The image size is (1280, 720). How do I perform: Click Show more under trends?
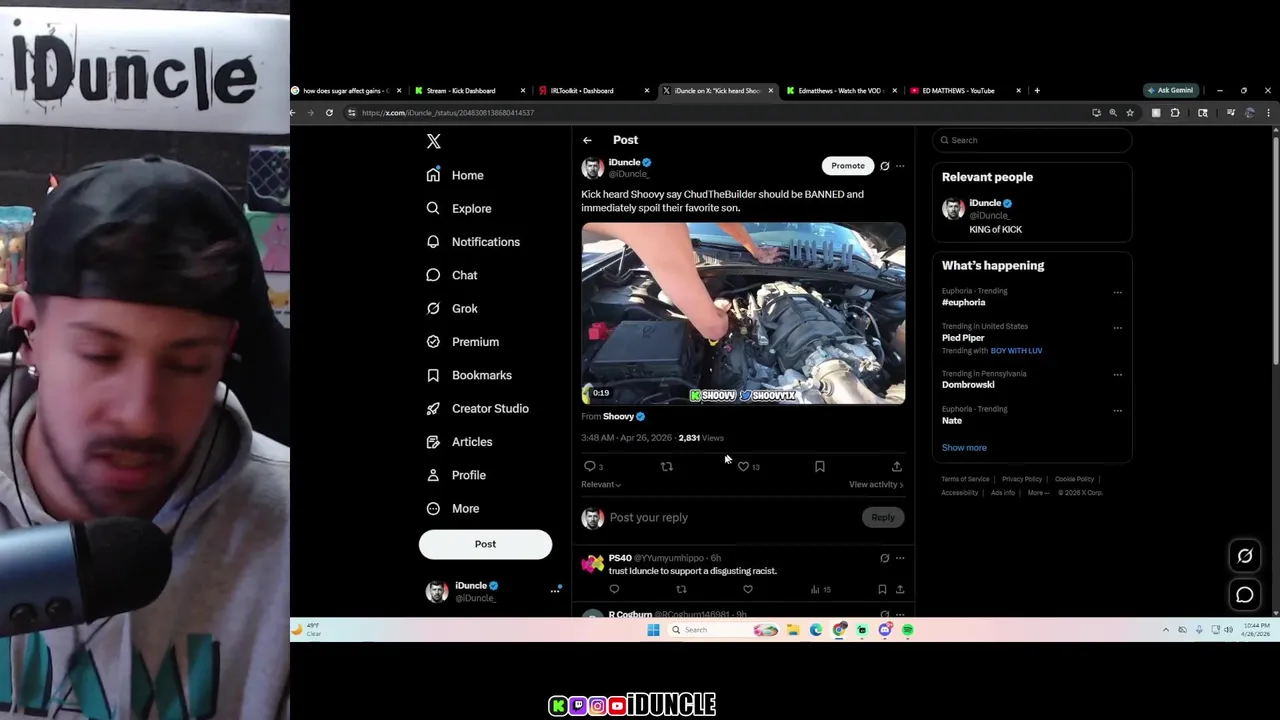tap(964, 448)
